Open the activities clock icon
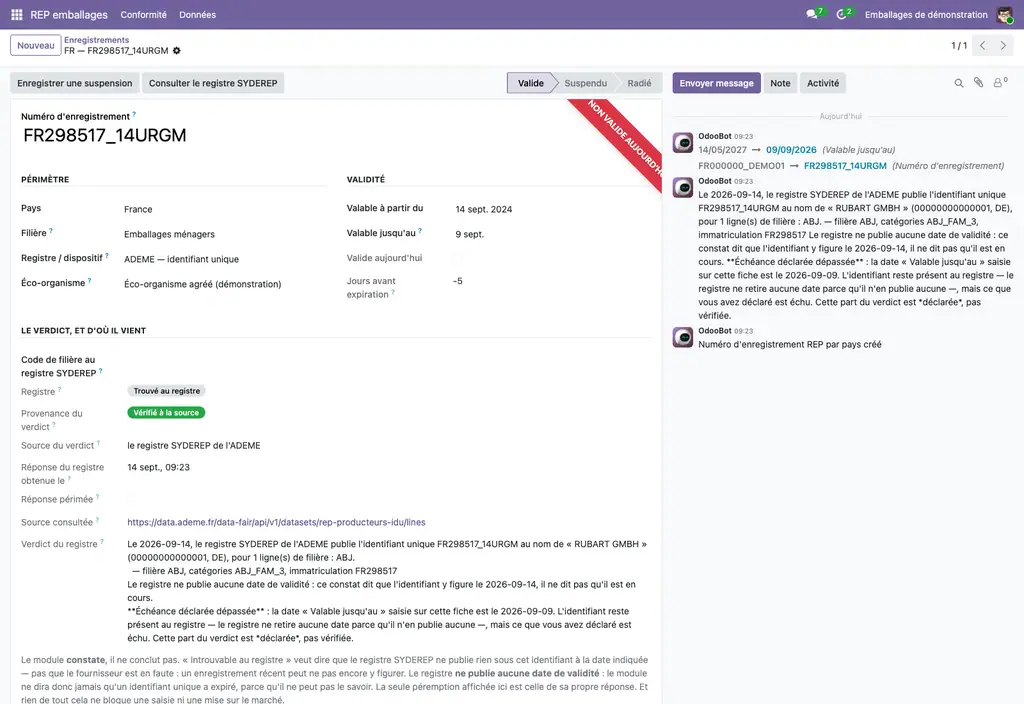The width and height of the screenshot is (1024, 704). pyautogui.click(x=842, y=14)
